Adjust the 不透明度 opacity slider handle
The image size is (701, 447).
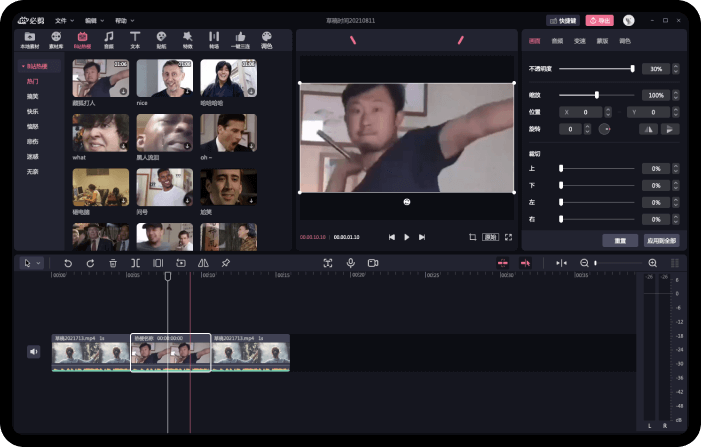pyautogui.click(x=632, y=69)
